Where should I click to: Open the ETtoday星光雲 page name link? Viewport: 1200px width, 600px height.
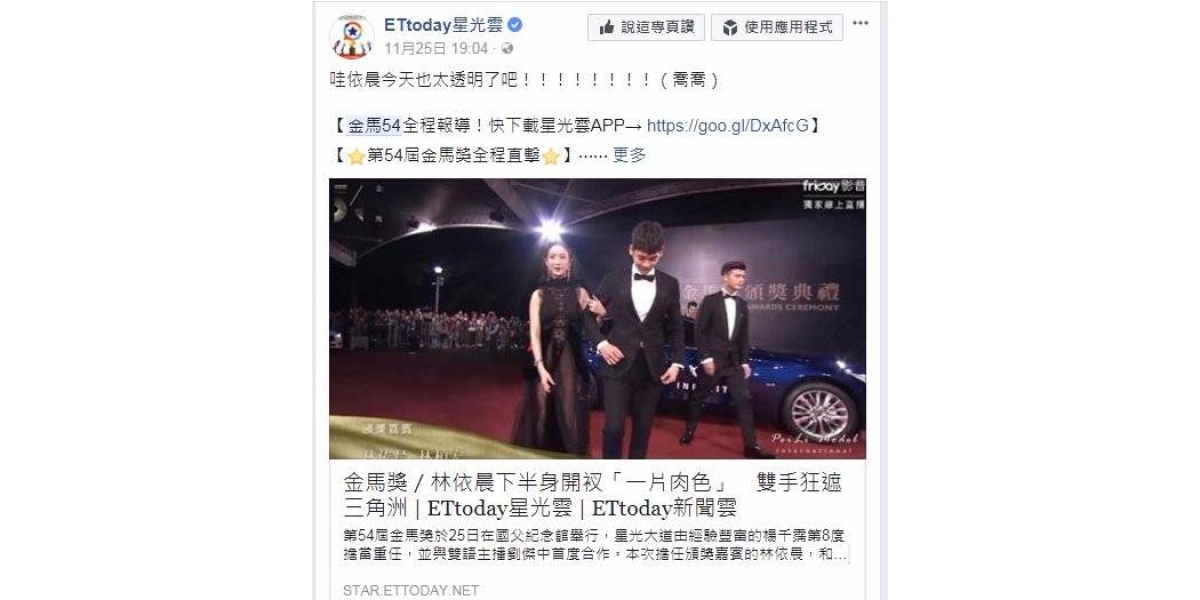pyautogui.click(x=444, y=25)
